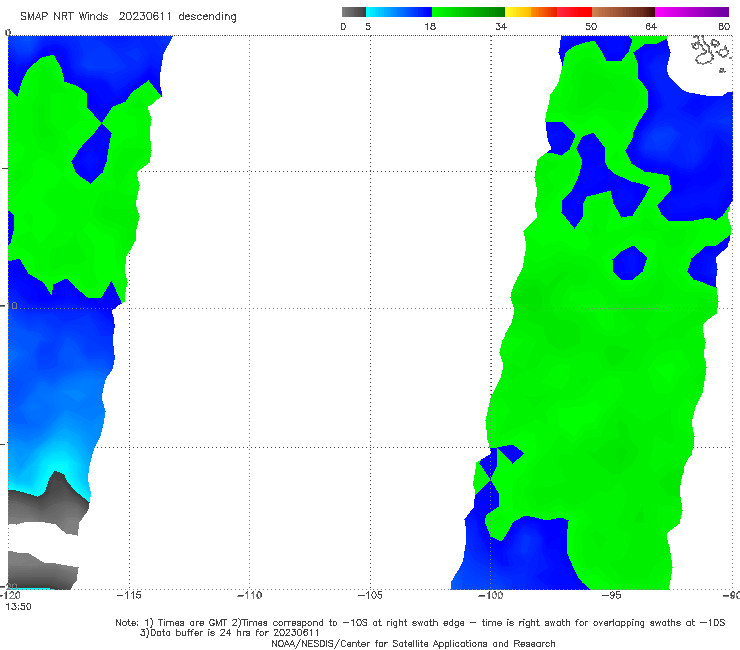Click the longitude label '-100'
Image resolution: width=740 pixels, height=650 pixels.
[x=491, y=596]
